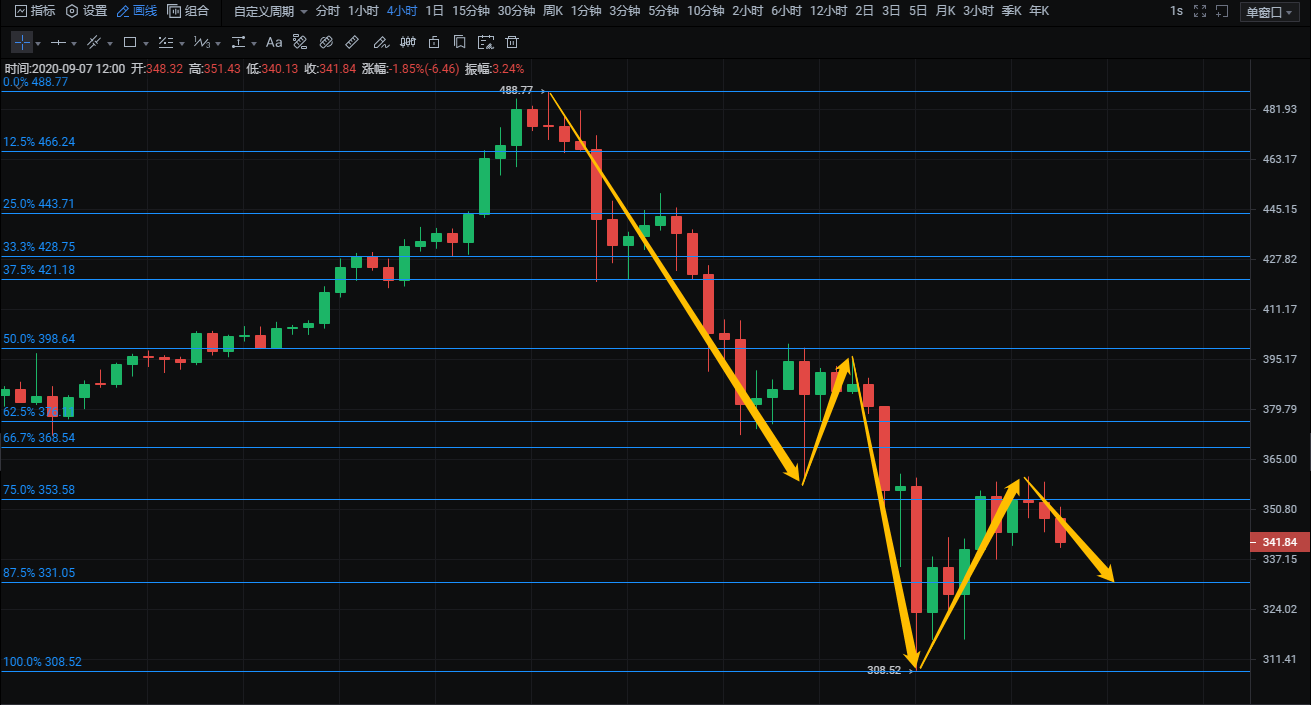Open 设置 chart settings
The width and height of the screenshot is (1311, 705).
point(86,11)
